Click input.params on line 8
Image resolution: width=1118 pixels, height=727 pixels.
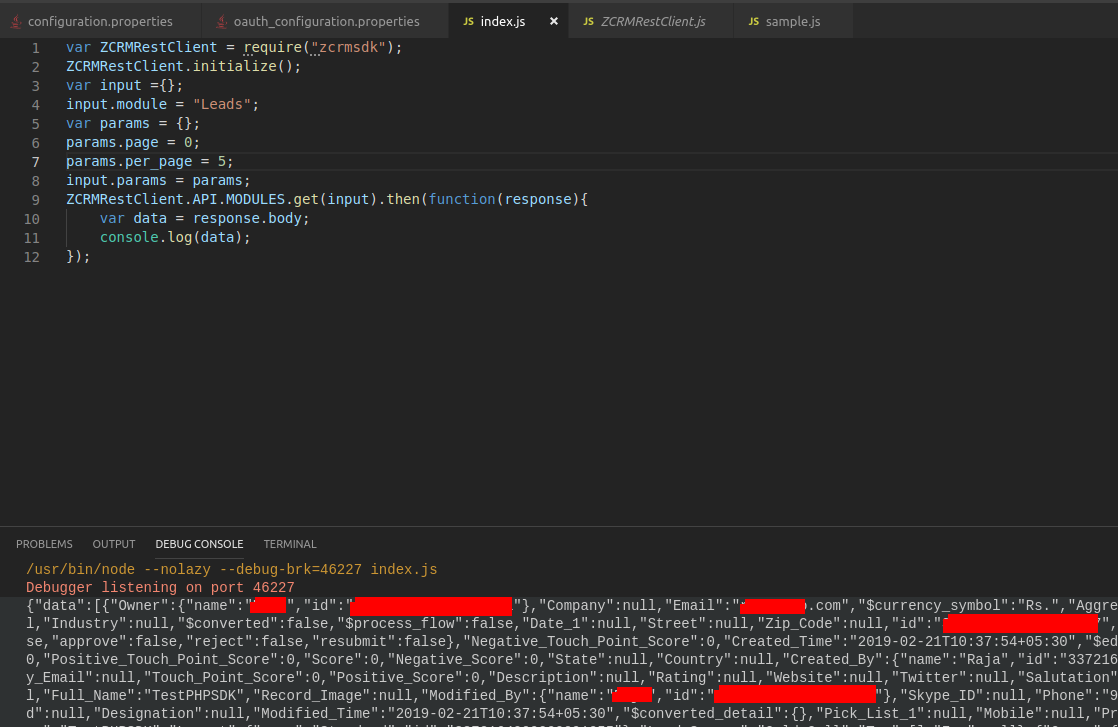coord(116,180)
